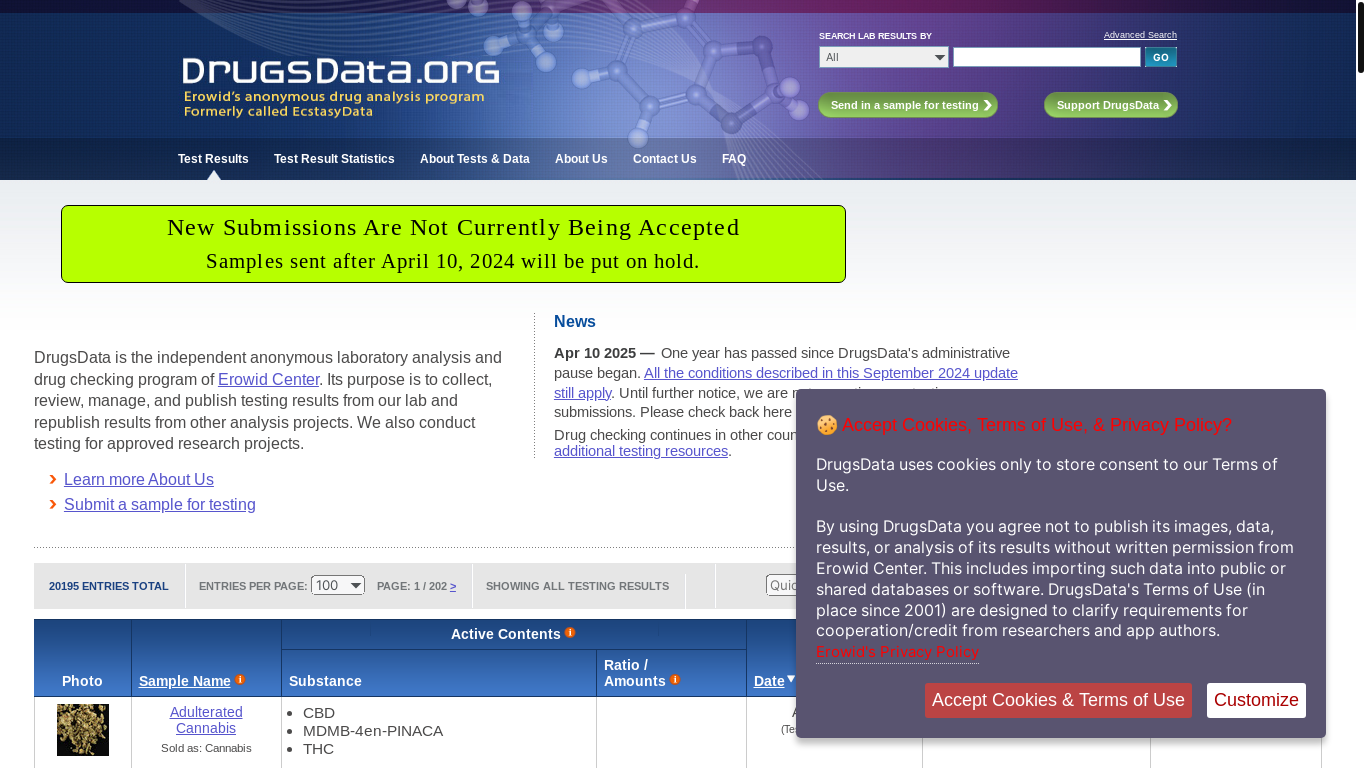Sort by Sample Name column header
This screenshot has height=768, width=1366.
click(185, 681)
